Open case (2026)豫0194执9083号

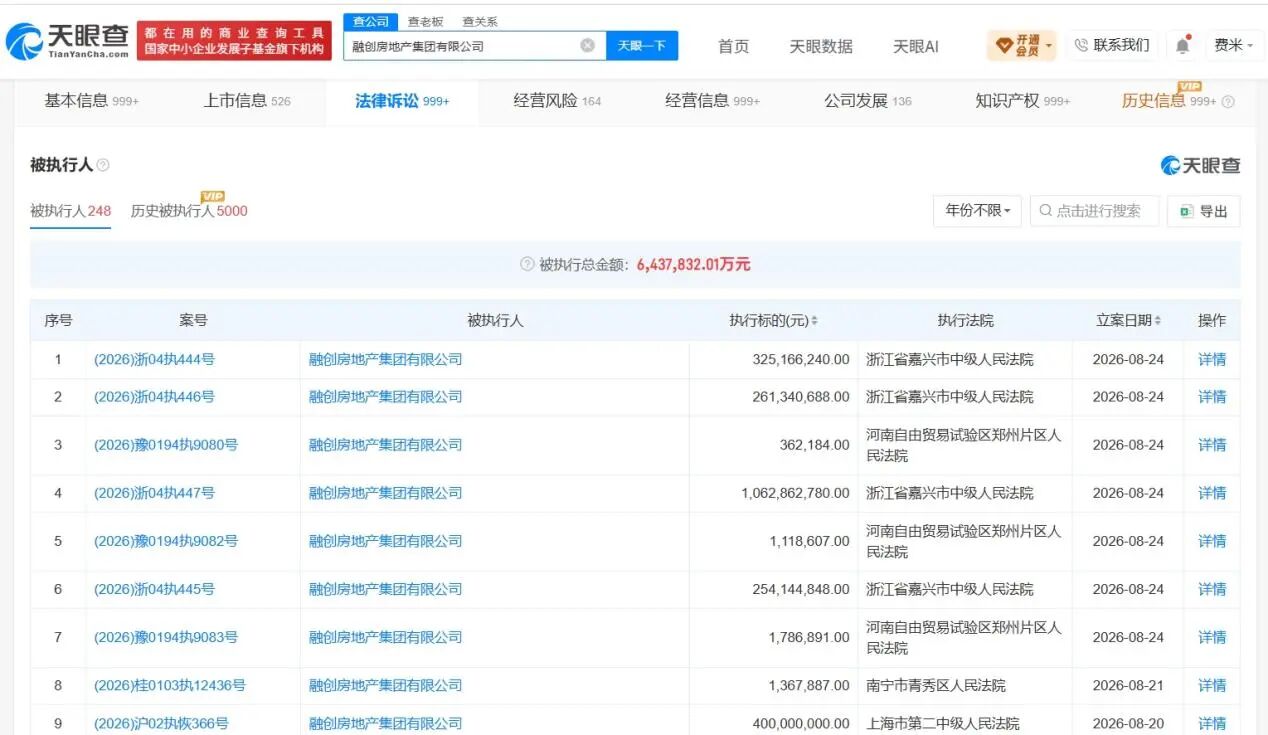pos(166,637)
